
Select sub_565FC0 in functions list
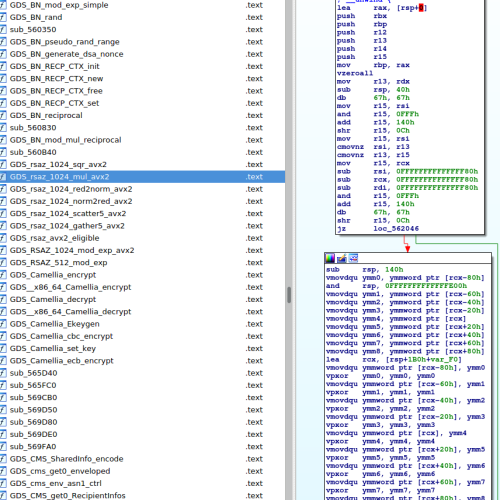[x=142, y=385]
